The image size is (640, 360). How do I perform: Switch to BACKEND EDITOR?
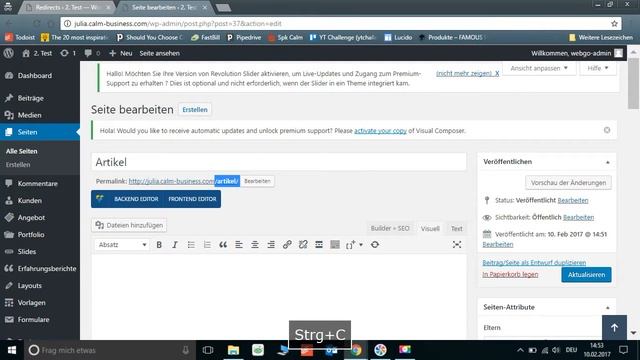(x=136, y=199)
